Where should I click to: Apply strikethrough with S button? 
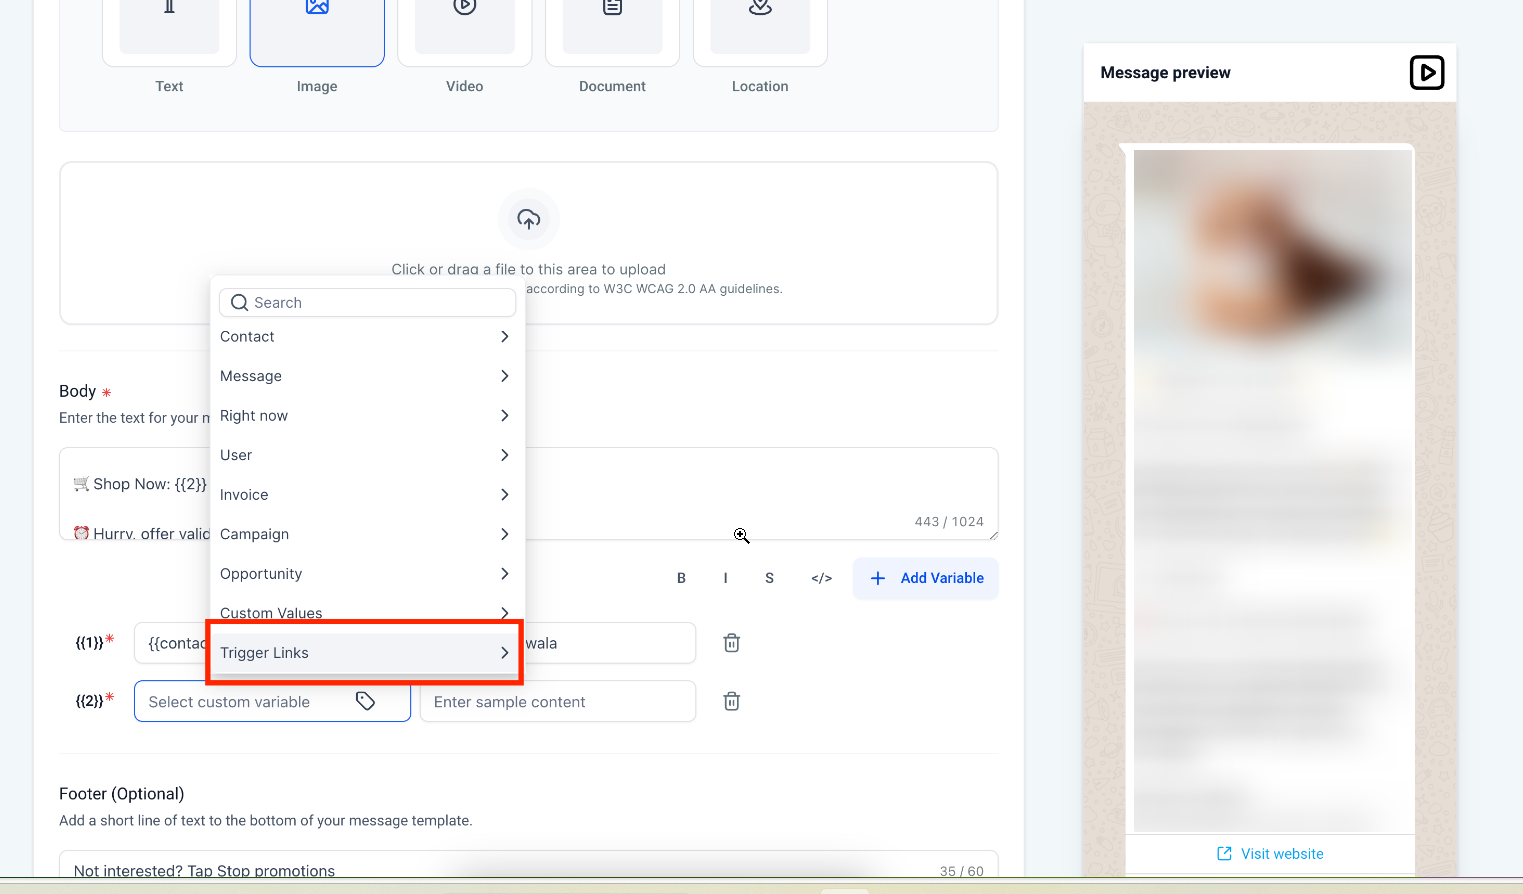(x=769, y=578)
